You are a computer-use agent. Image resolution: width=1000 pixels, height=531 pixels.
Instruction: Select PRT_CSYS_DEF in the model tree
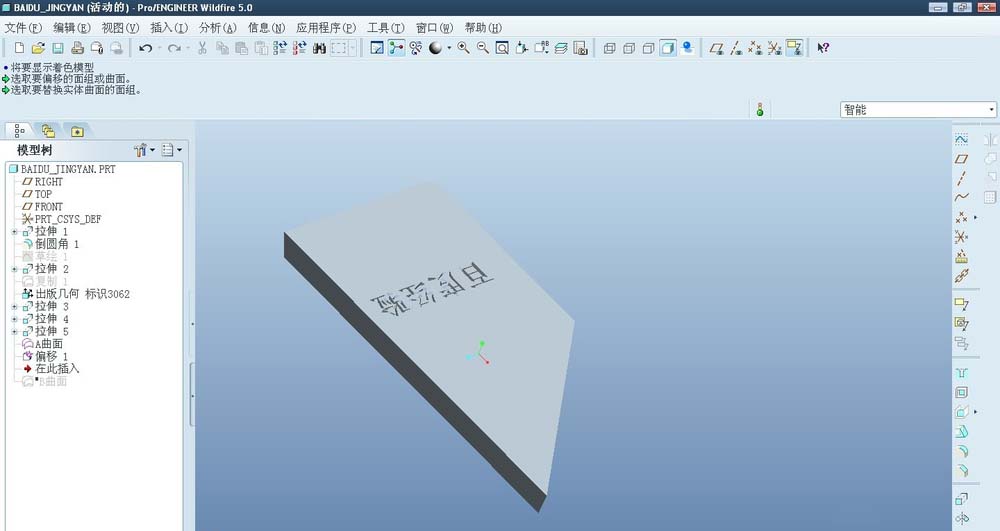(x=62, y=219)
